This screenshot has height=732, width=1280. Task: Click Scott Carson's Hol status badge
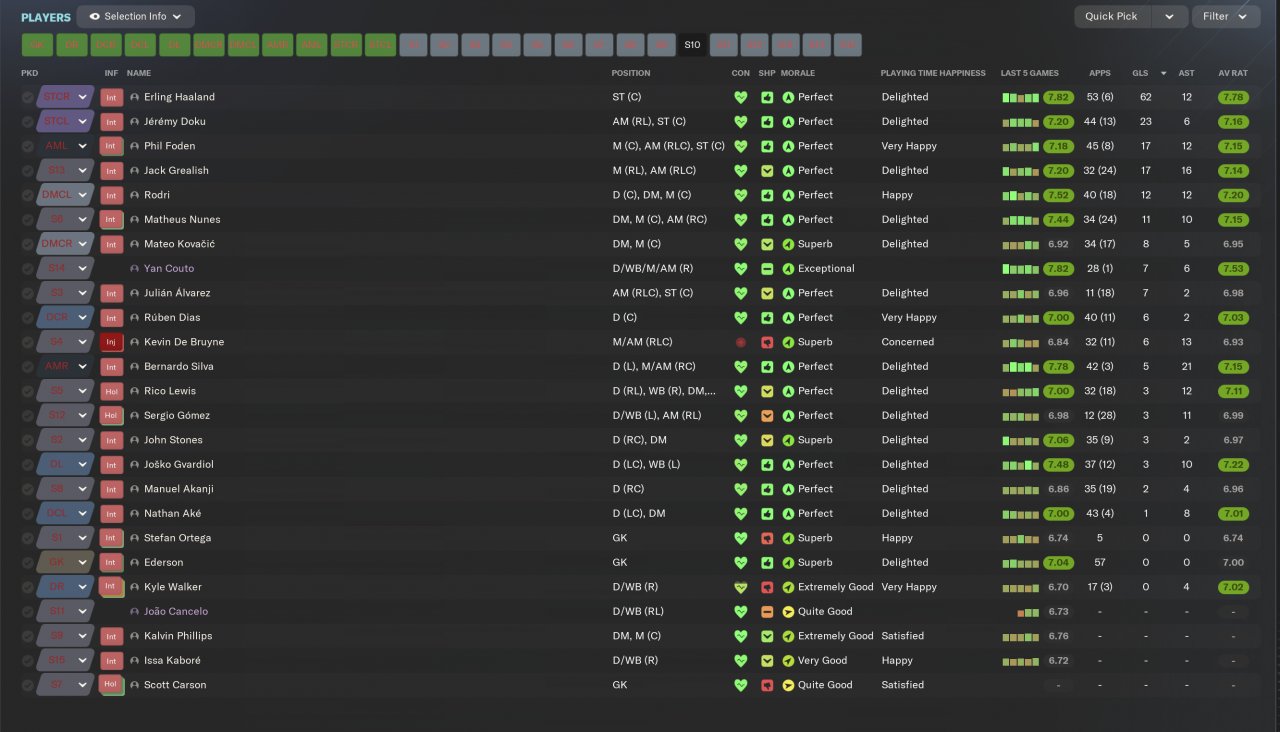pos(112,685)
